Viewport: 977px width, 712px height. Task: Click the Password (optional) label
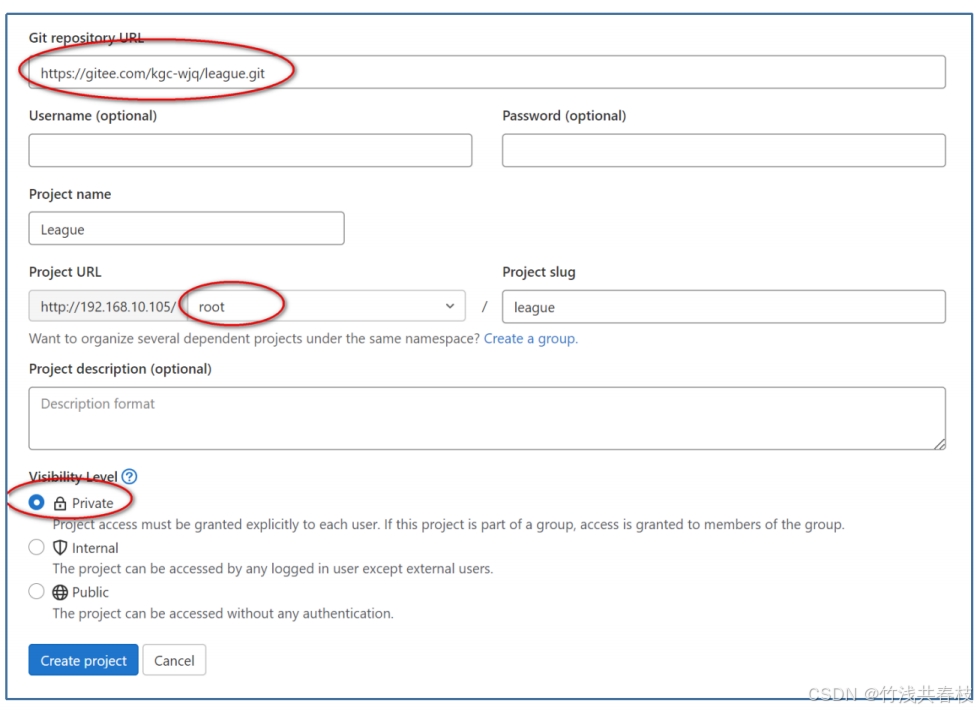click(565, 116)
